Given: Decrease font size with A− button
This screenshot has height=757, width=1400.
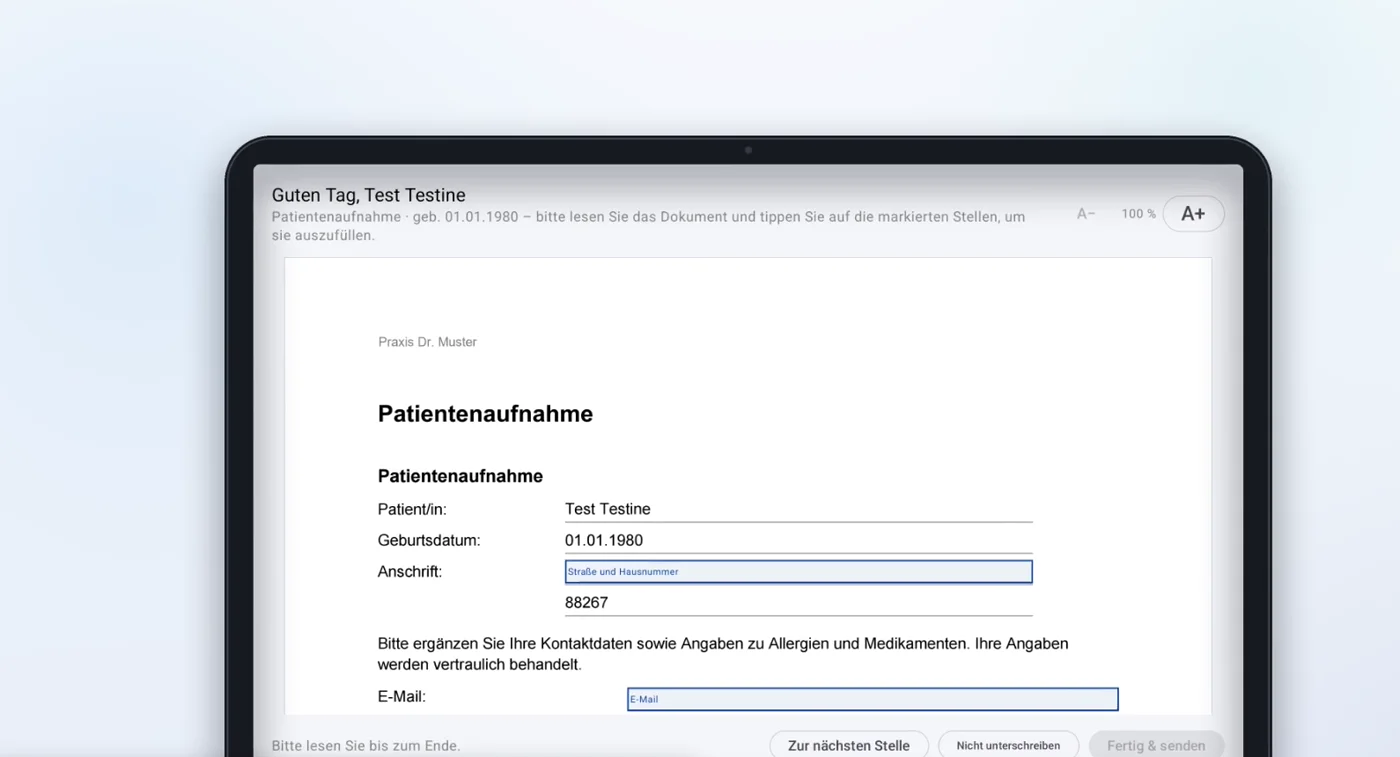Looking at the screenshot, I should pos(1086,214).
